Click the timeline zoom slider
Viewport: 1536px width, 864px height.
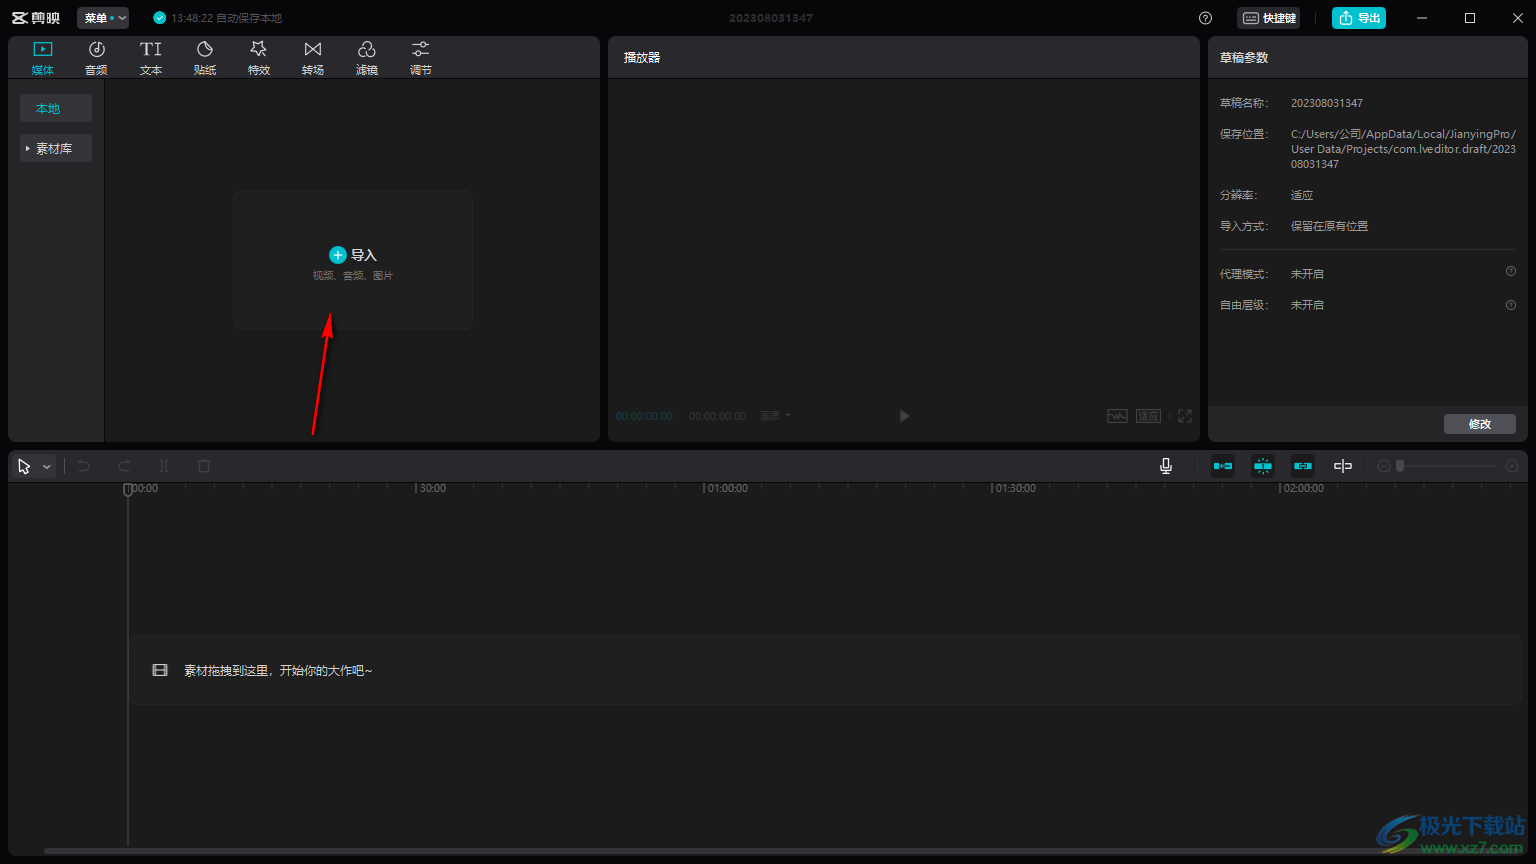click(1447, 466)
